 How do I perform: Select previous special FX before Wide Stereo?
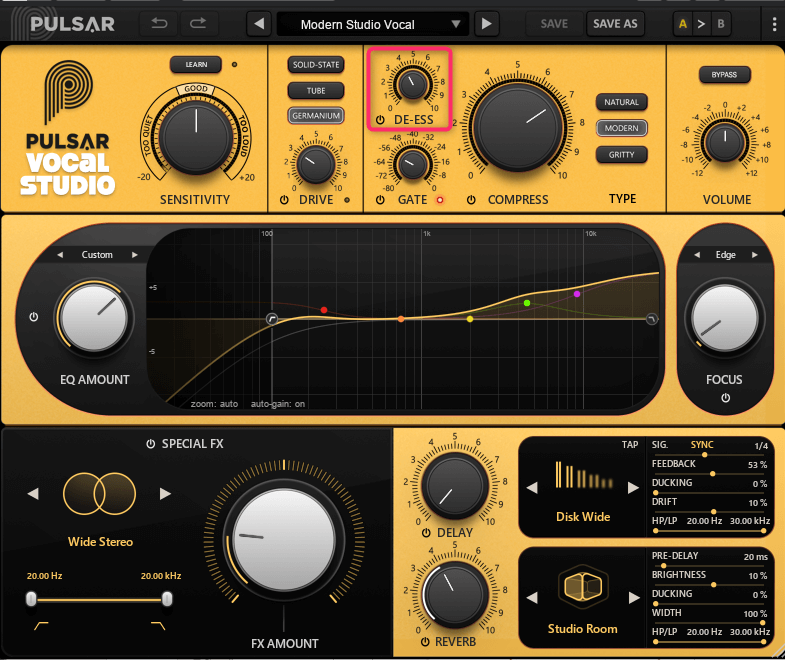coord(33,494)
